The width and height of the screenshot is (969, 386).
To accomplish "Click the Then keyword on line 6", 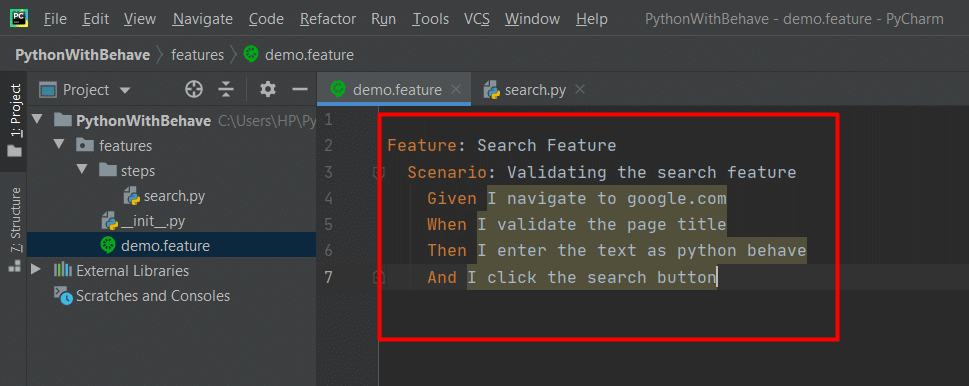I will click(x=447, y=251).
